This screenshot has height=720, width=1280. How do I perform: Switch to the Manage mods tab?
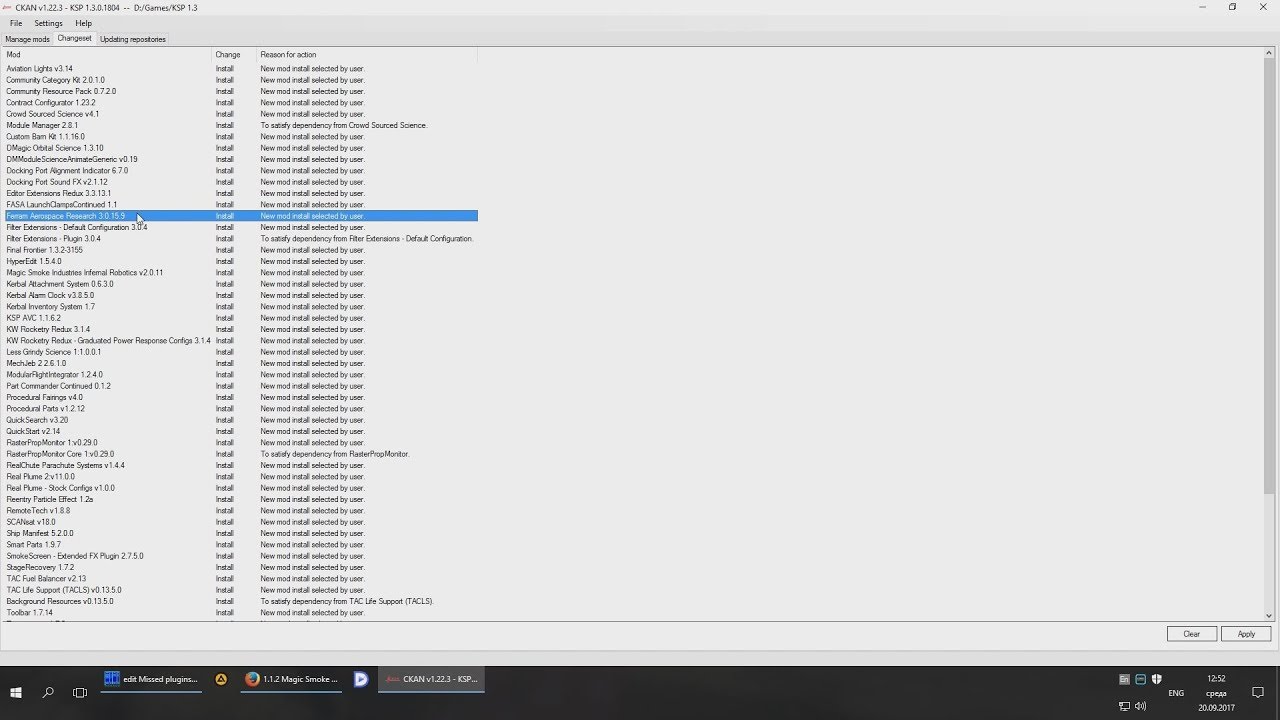click(x=27, y=39)
